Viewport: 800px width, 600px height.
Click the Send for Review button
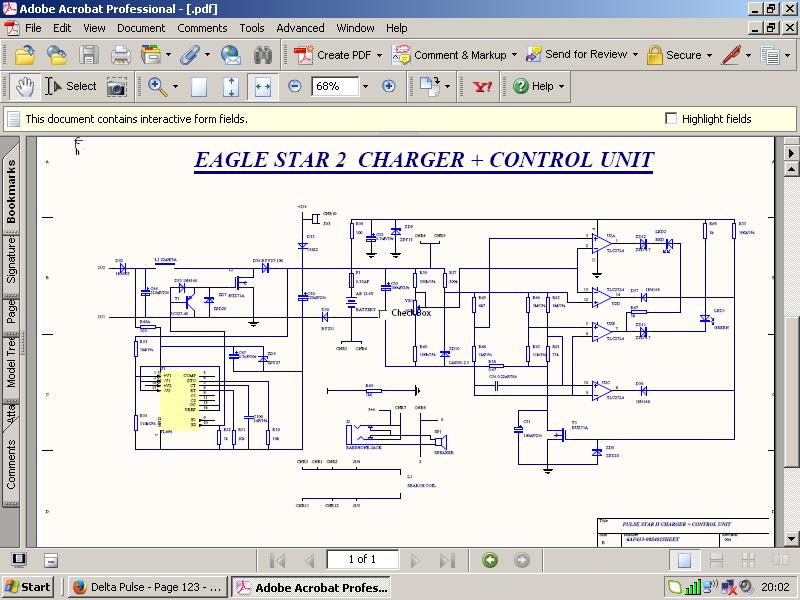click(578, 55)
